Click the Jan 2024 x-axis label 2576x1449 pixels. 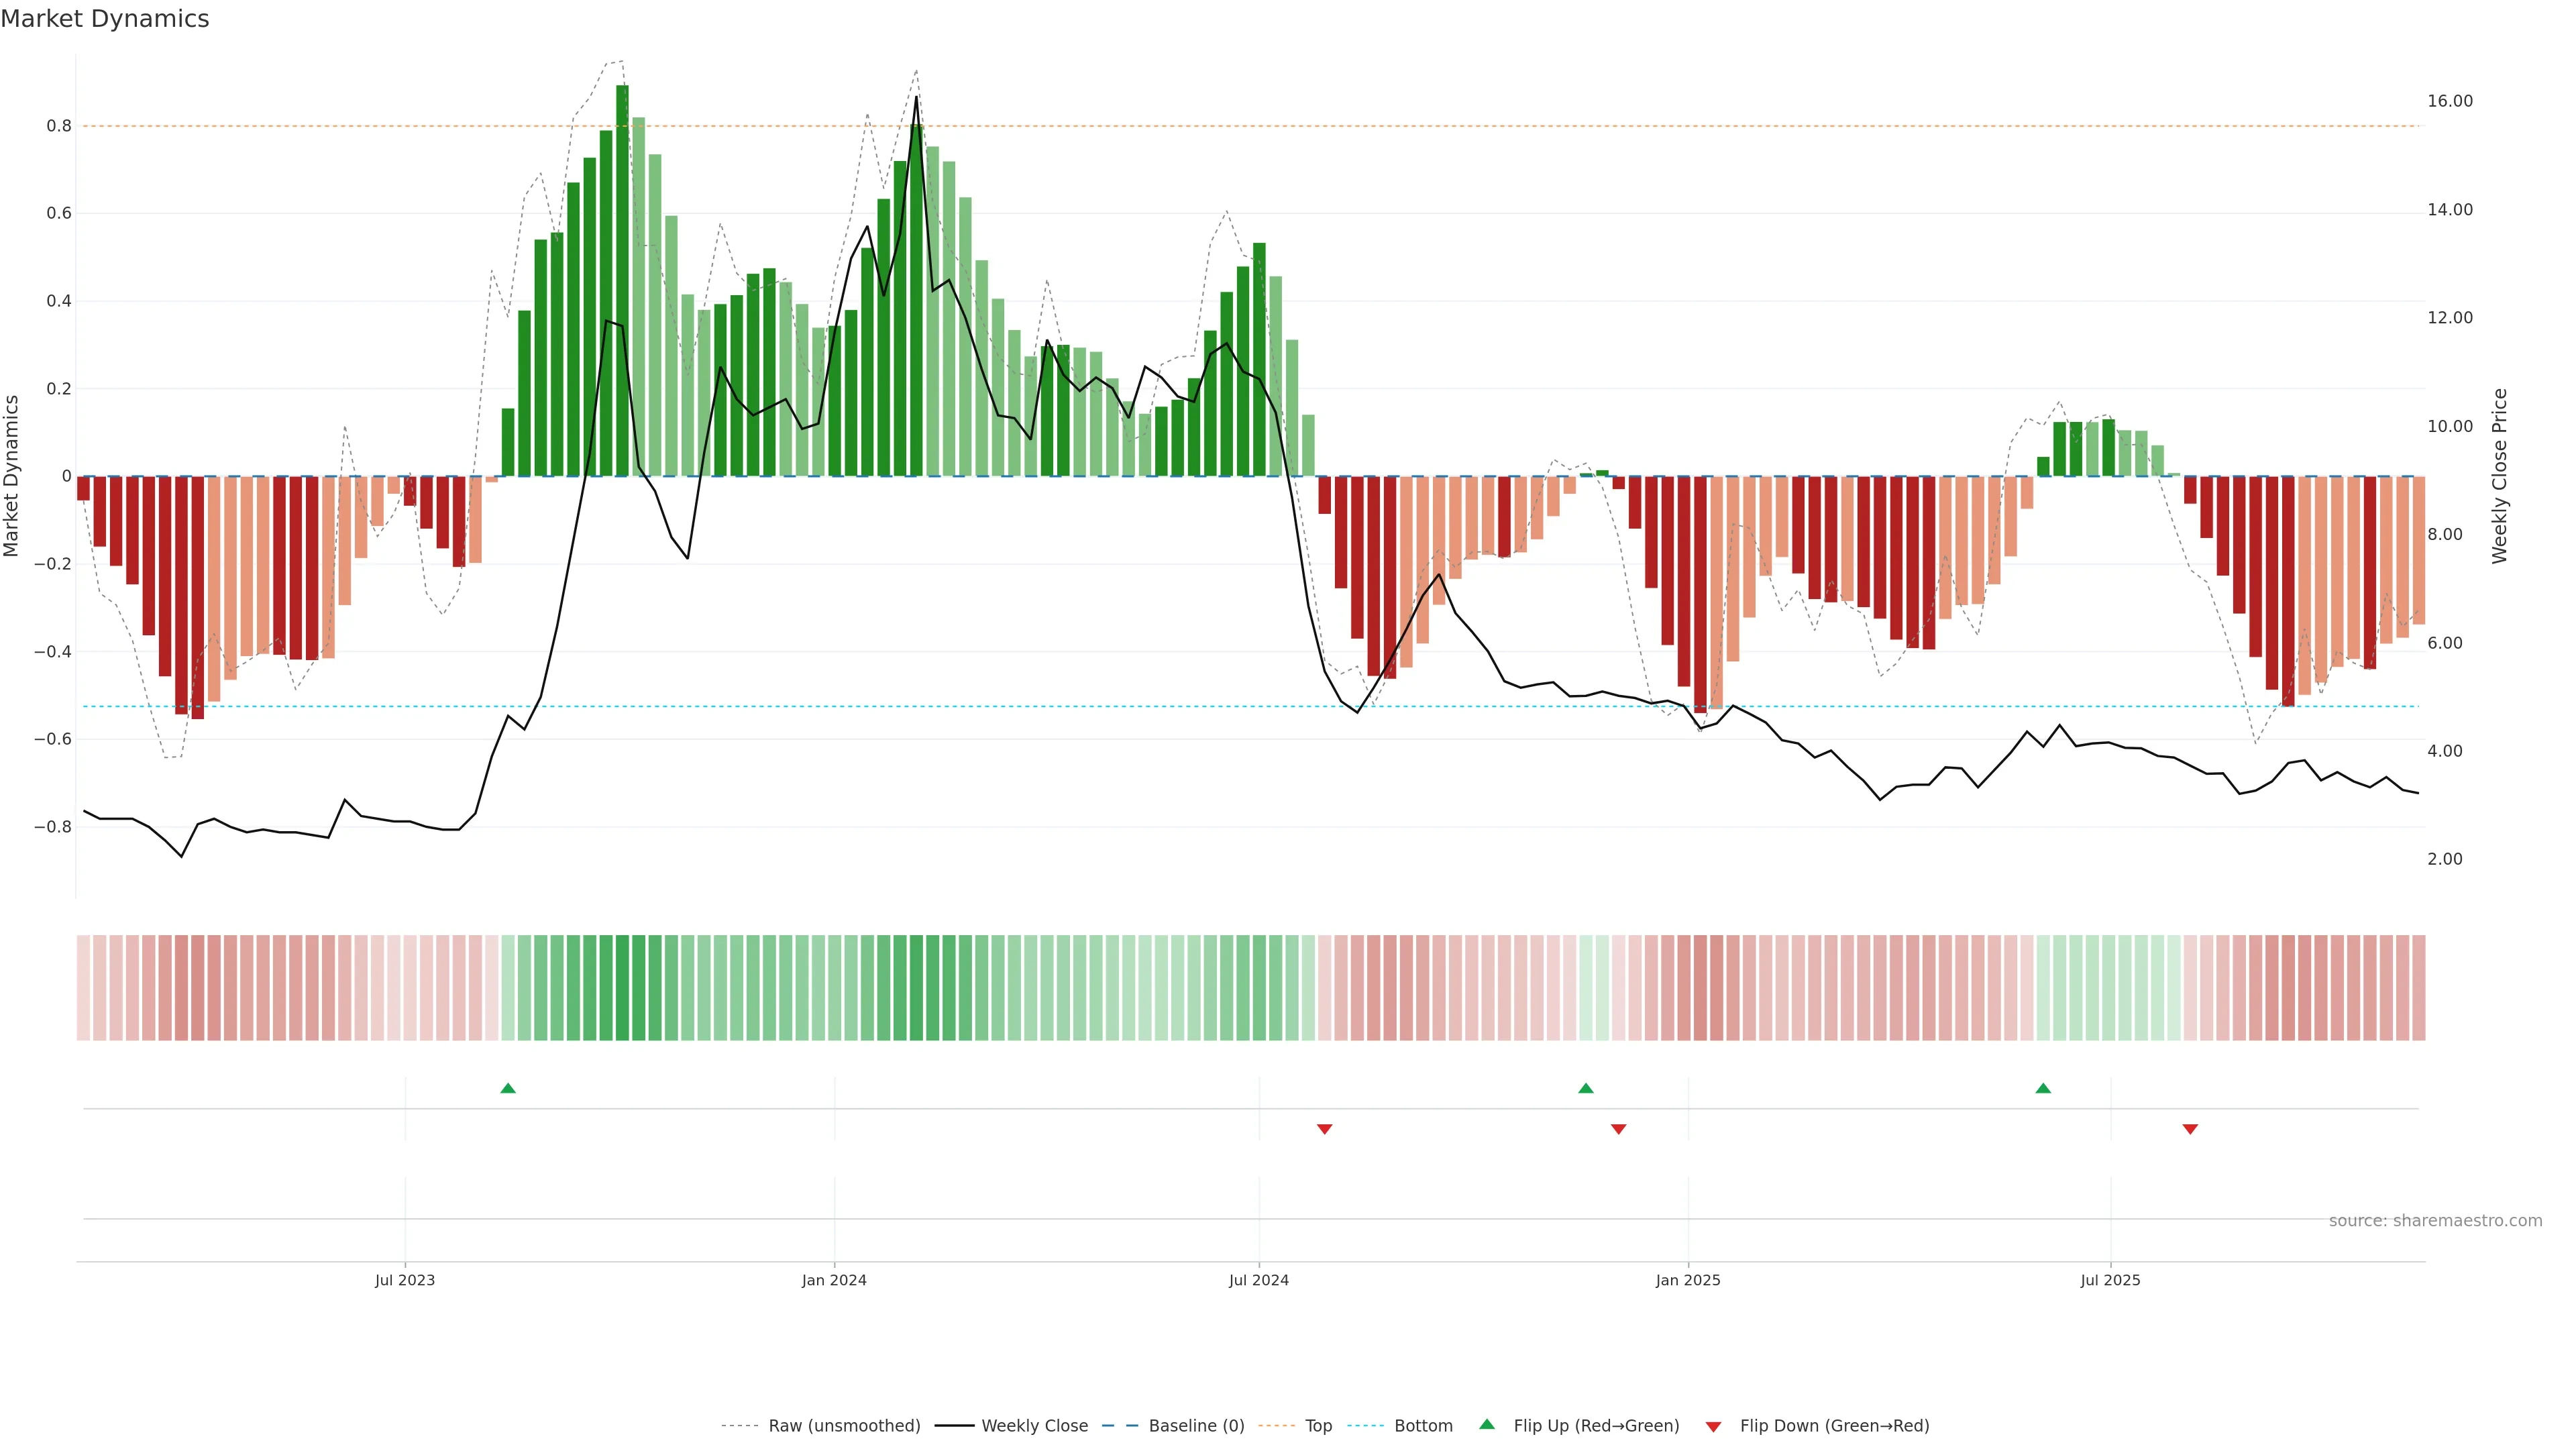click(x=834, y=1280)
